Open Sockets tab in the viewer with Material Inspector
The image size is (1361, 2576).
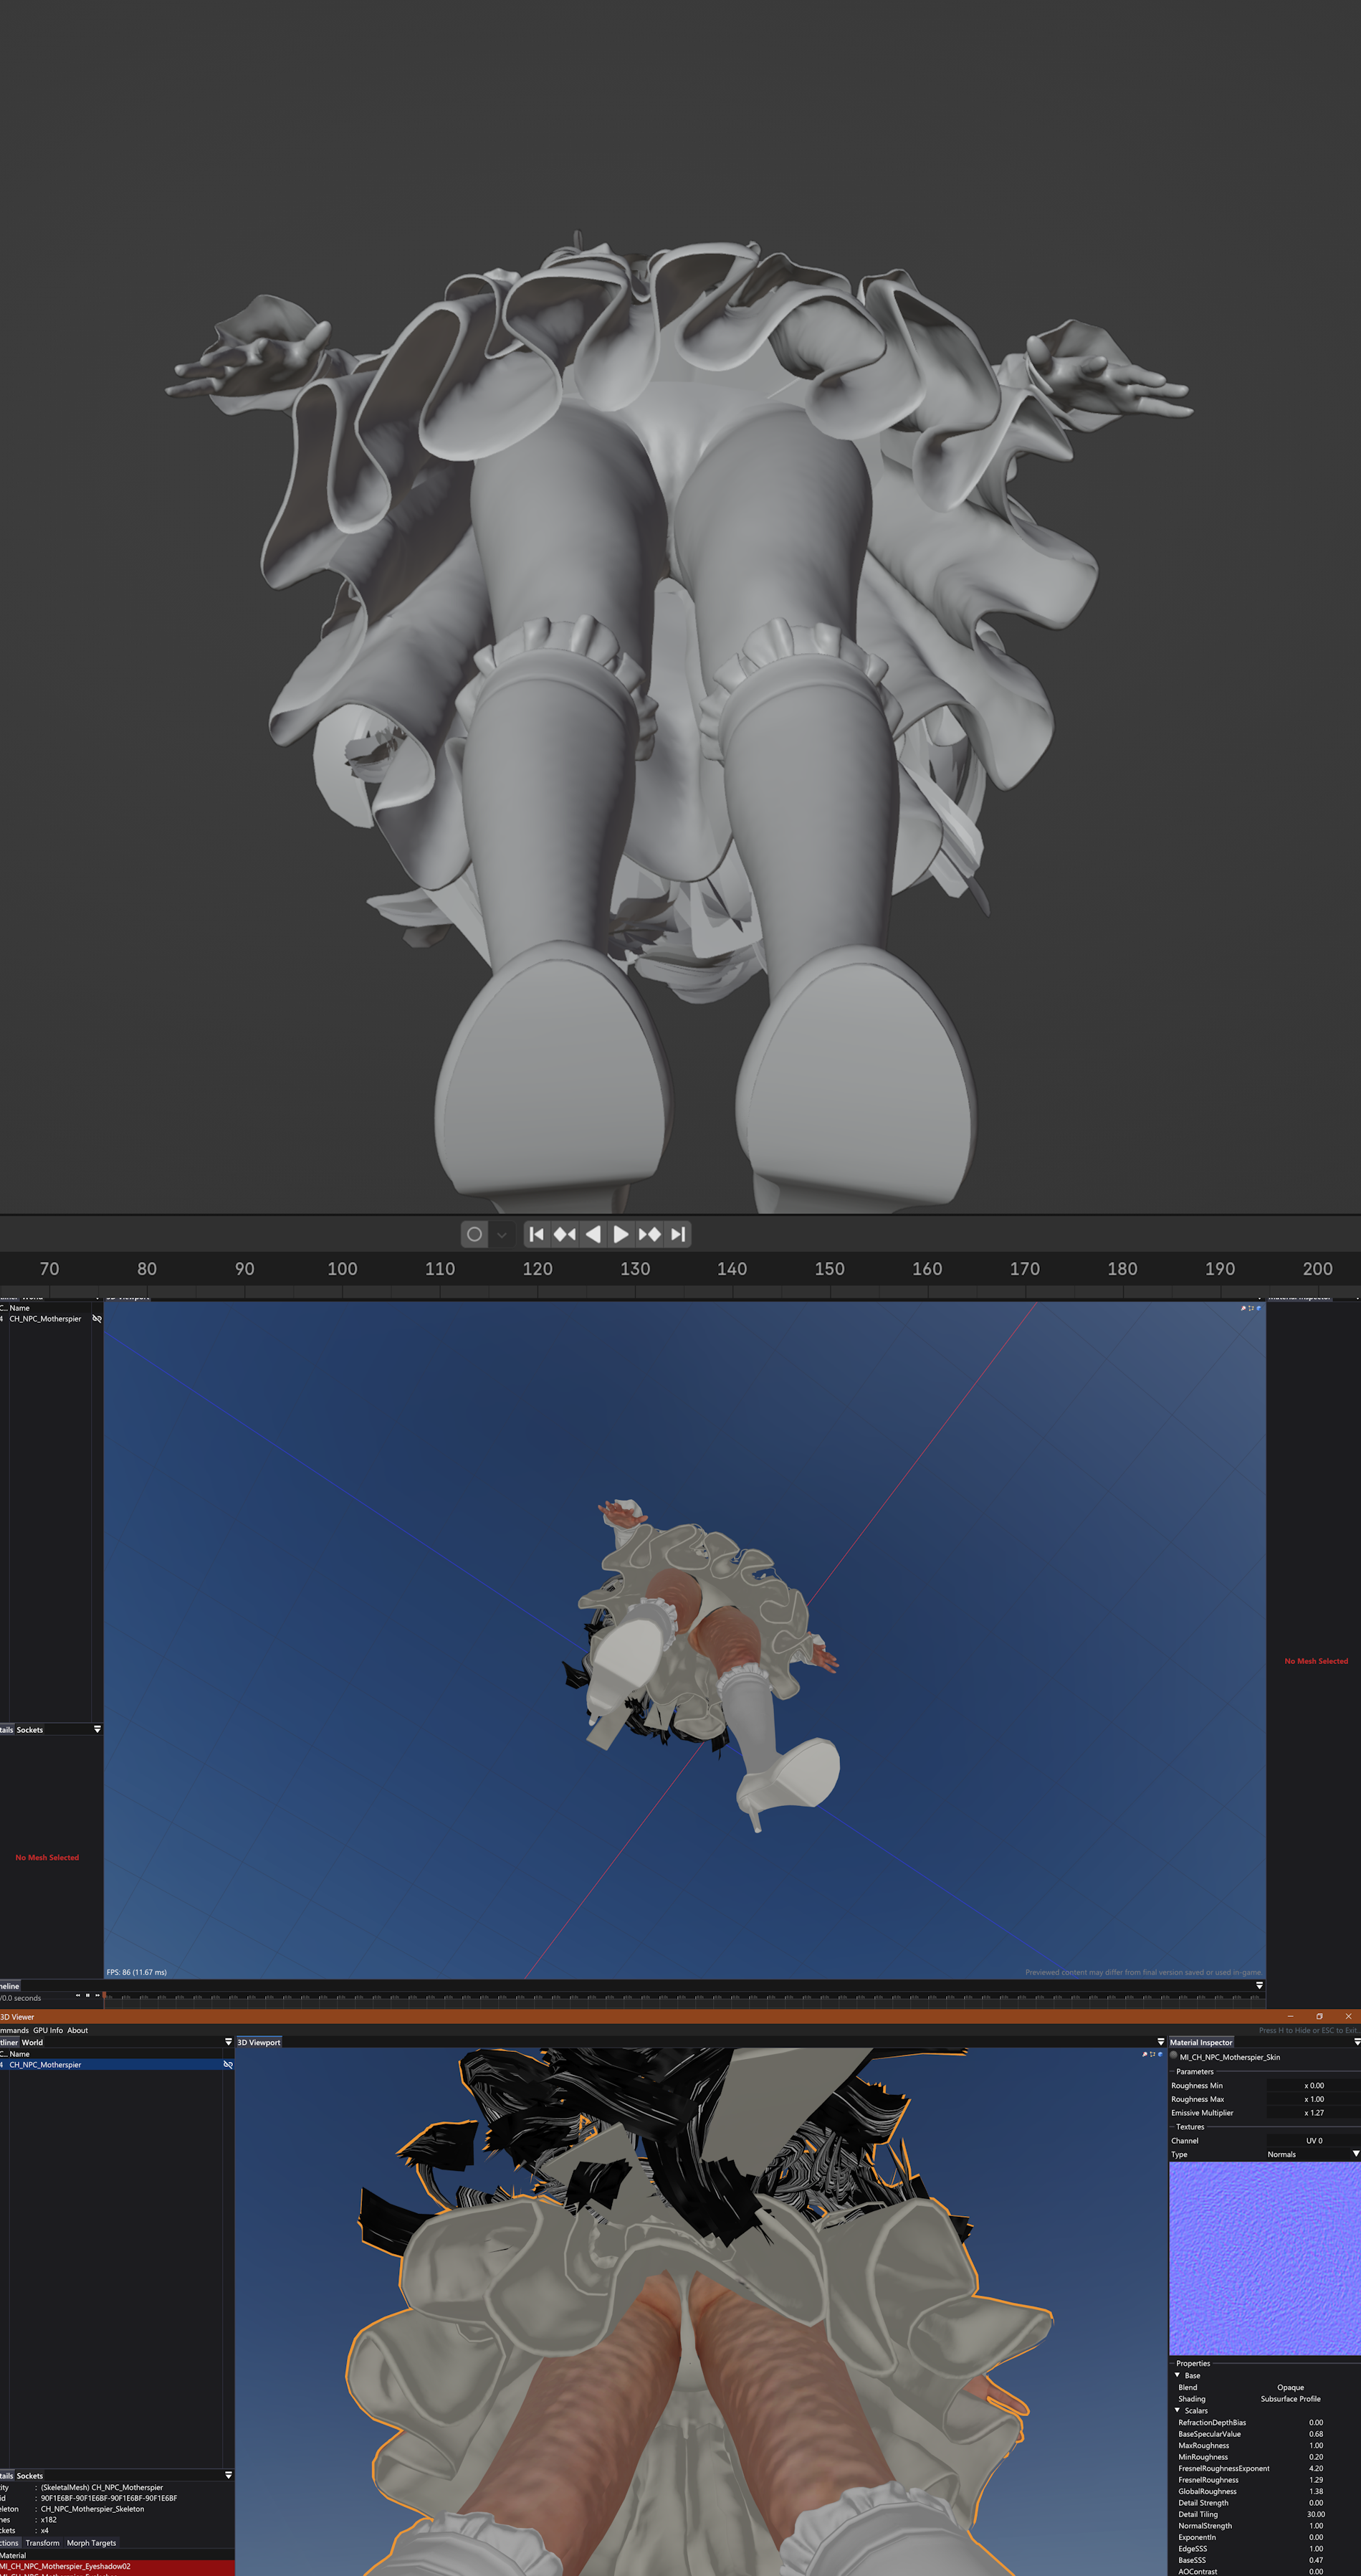pos(30,2476)
